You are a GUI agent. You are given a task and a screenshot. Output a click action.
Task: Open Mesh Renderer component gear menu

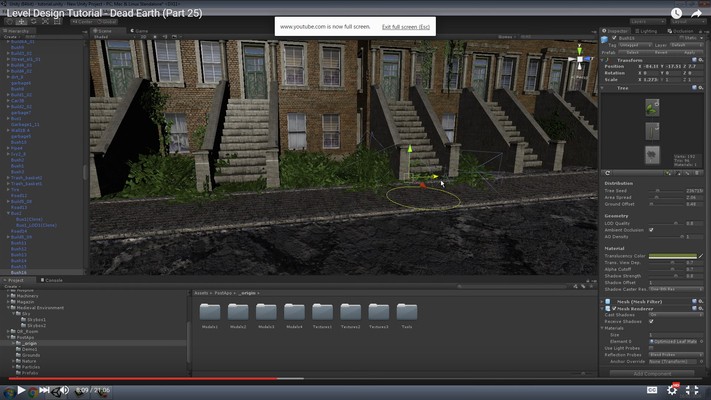pyautogui.click(x=701, y=308)
